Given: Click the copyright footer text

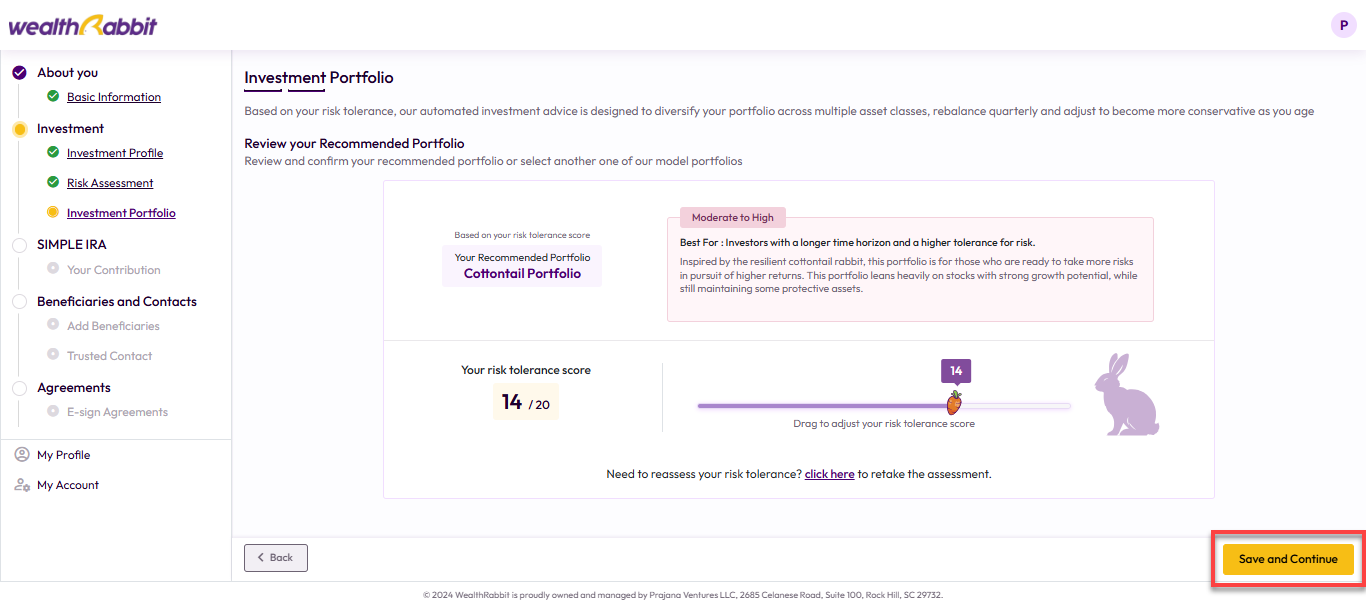Looking at the screenshot, I should [x=683, y=595].
